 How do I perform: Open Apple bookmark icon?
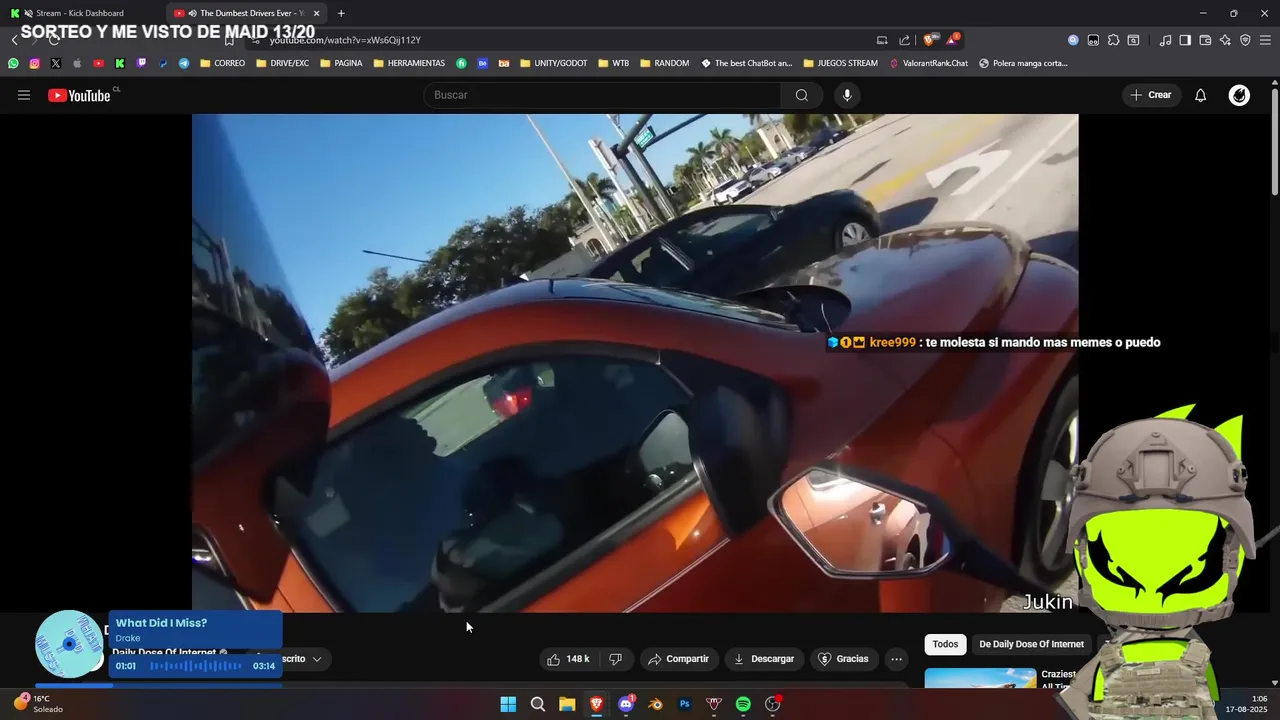tap(77, 63)
